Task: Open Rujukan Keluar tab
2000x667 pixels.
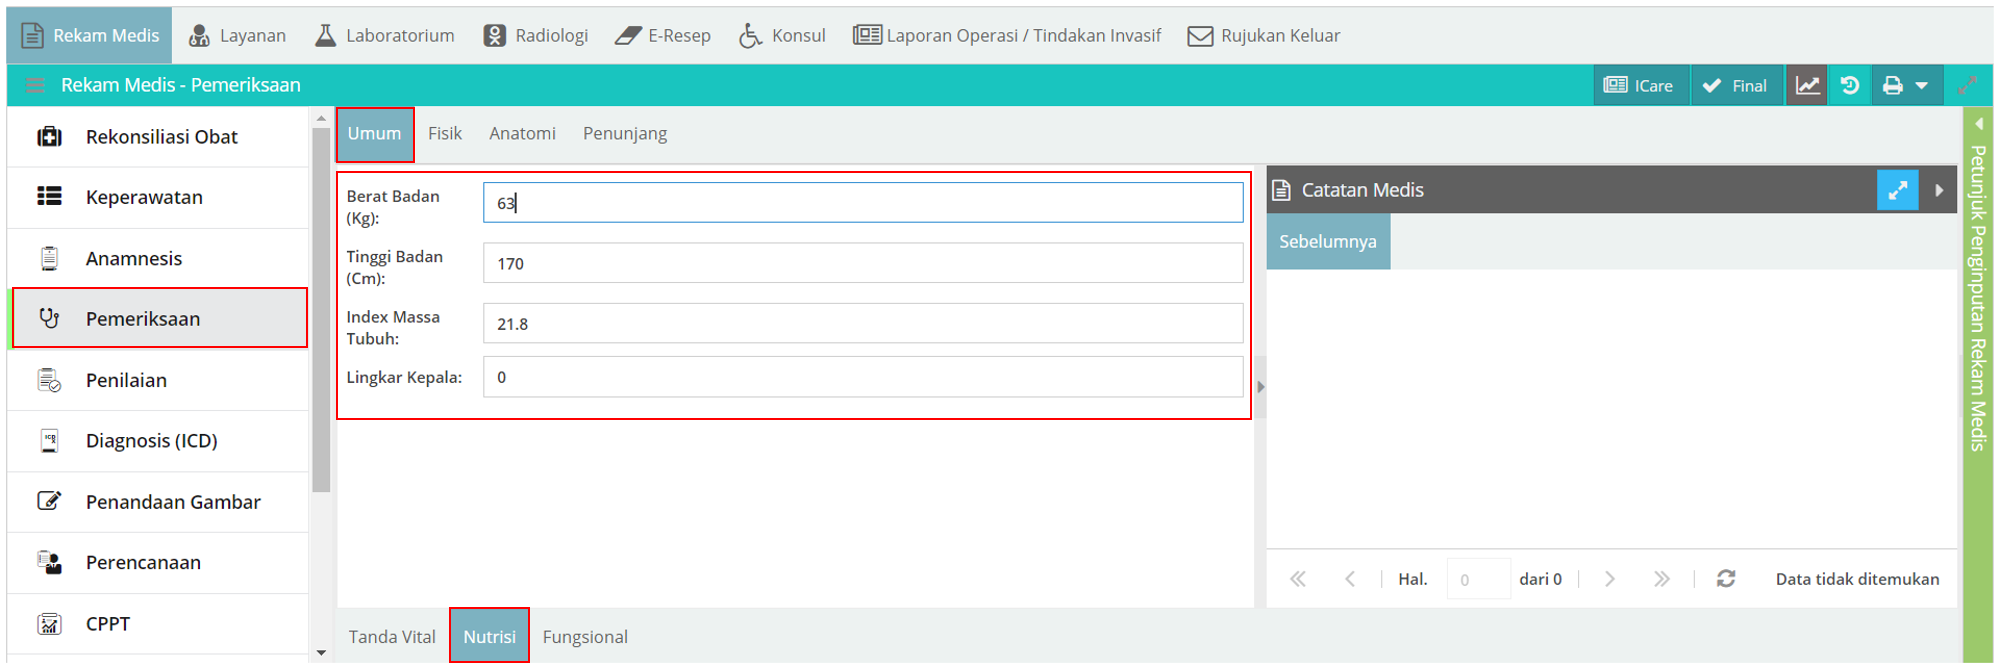Action: pos(1263,35)
